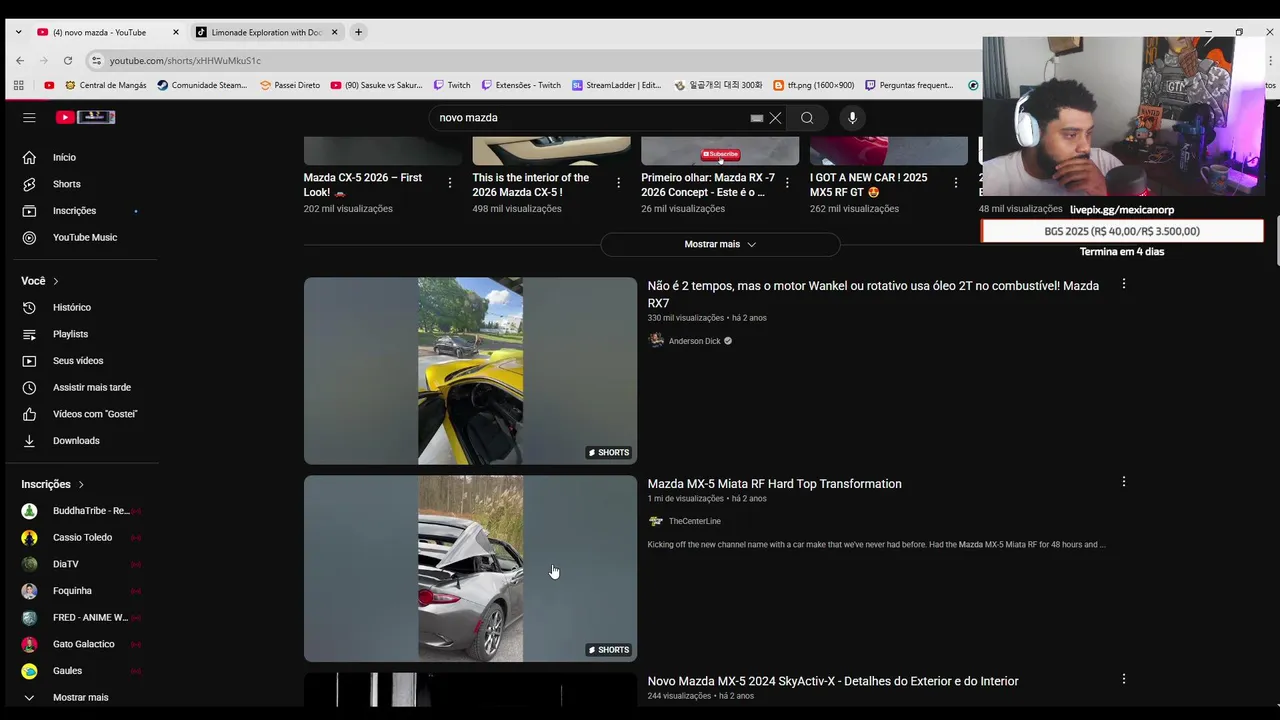Screen dimensions: 1280x720
Task: Click the YouTube logo
Action: tap(85, 117)
